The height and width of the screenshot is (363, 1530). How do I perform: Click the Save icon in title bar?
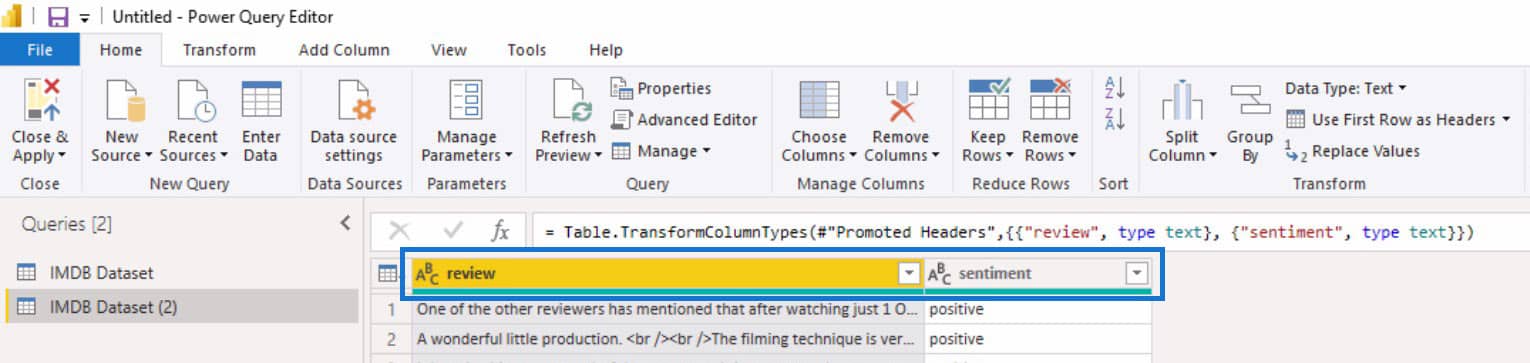58,17
